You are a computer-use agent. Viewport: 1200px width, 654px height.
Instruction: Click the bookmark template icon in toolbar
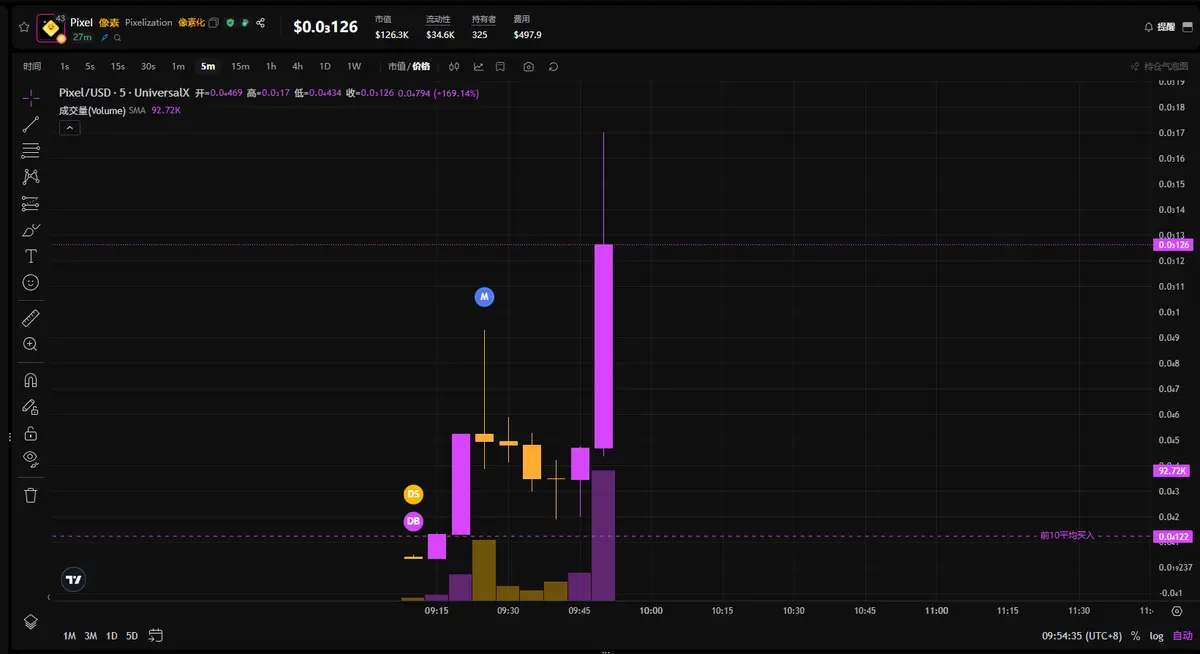[x=500, y=66]
